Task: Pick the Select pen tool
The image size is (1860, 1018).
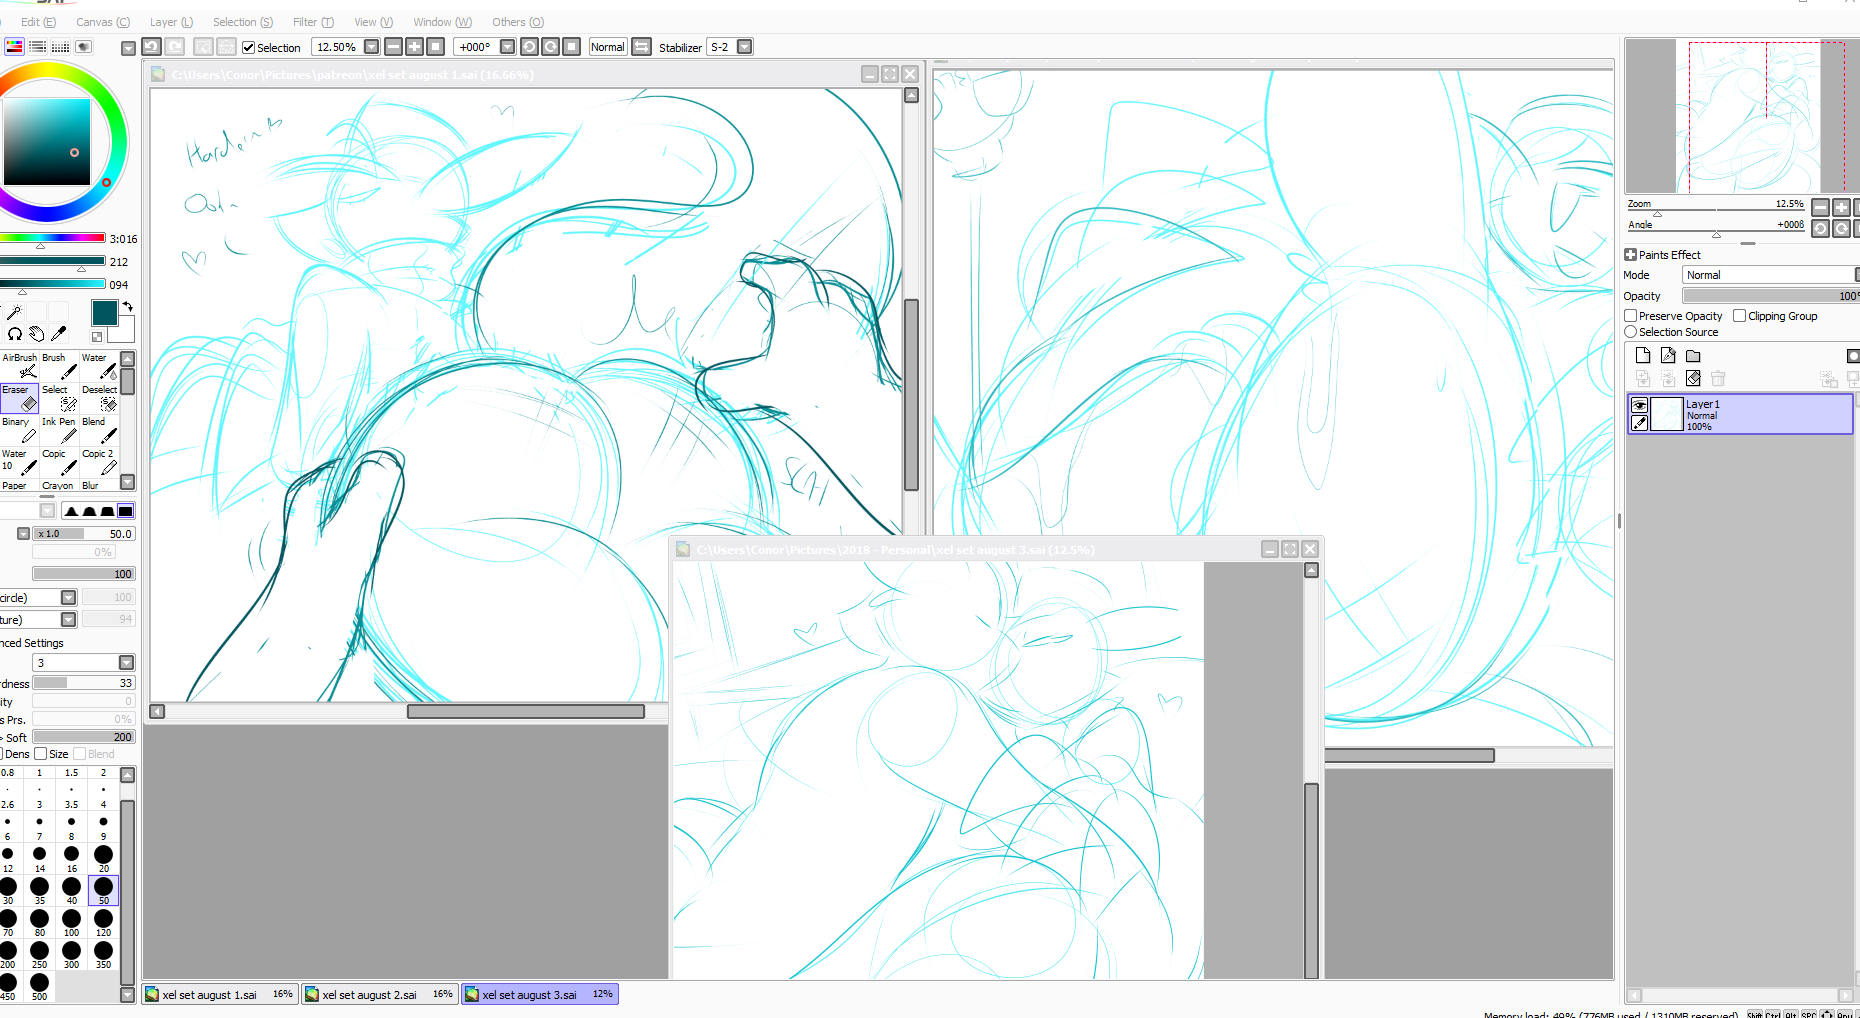Action: 59,398
